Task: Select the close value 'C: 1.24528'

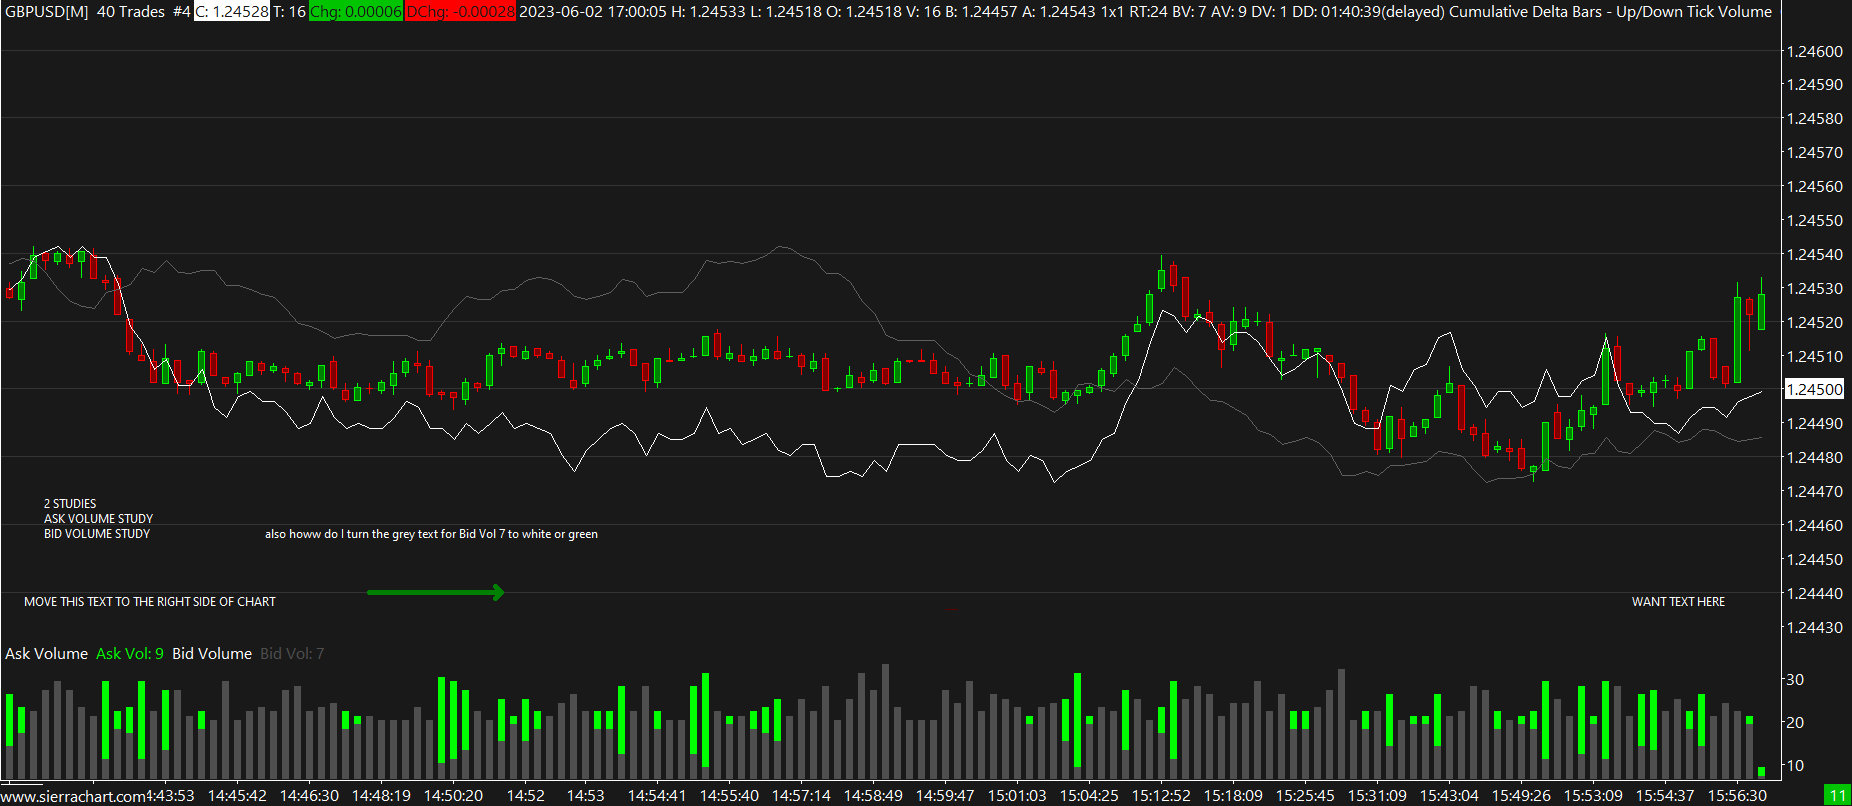Action: [x=232, y=12]
